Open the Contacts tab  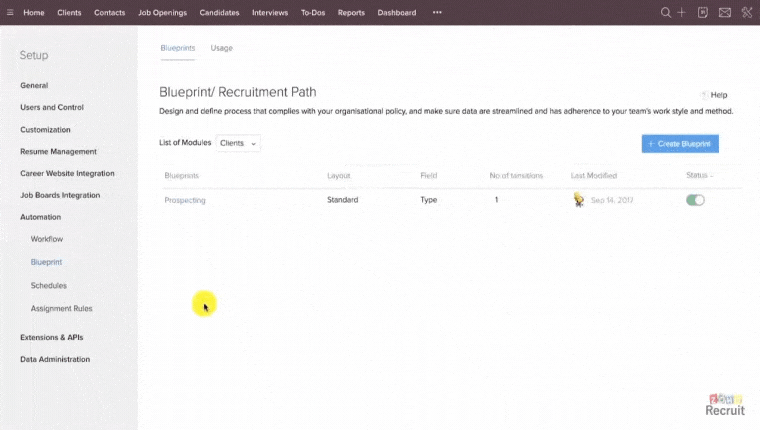tap(110, 13)
